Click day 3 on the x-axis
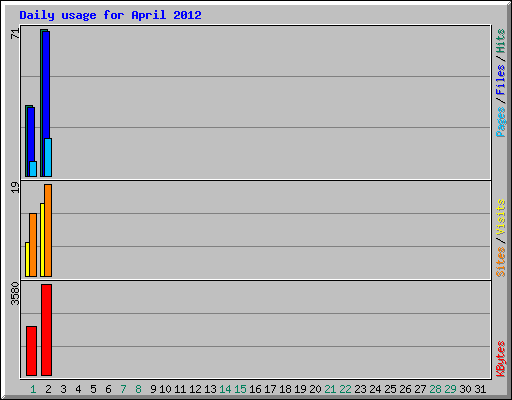This screenshot has width=512, height=400. (63, 389)
